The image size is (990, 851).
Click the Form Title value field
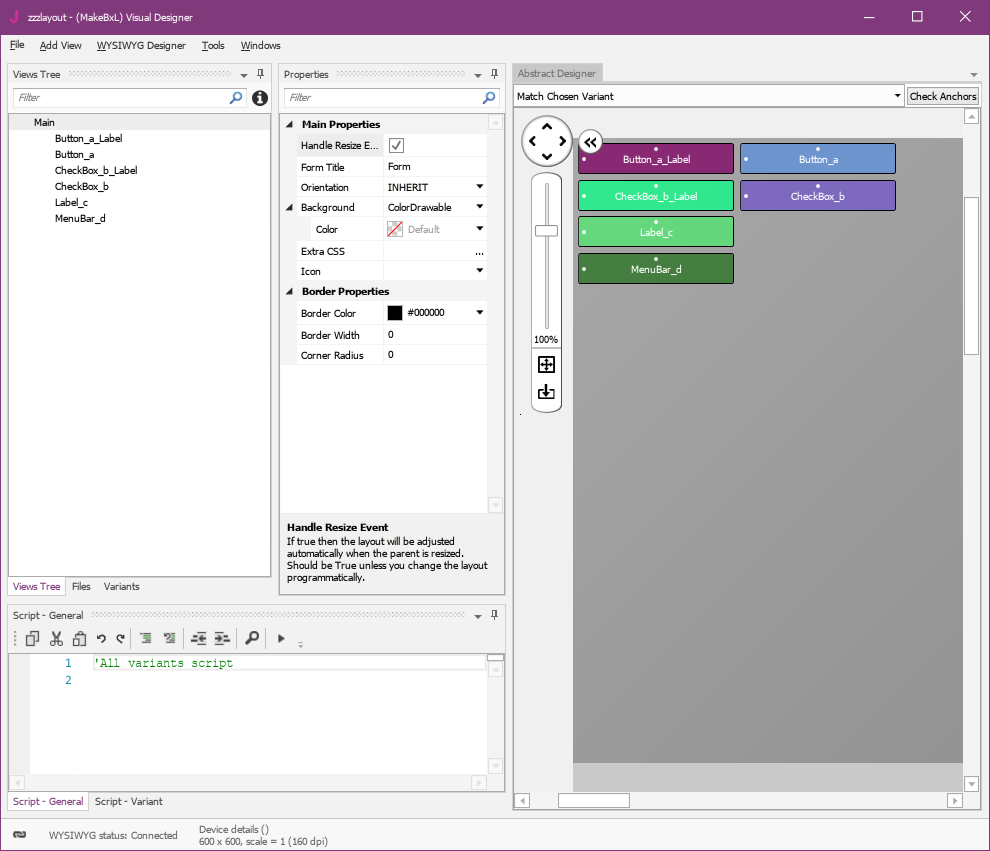434,167
